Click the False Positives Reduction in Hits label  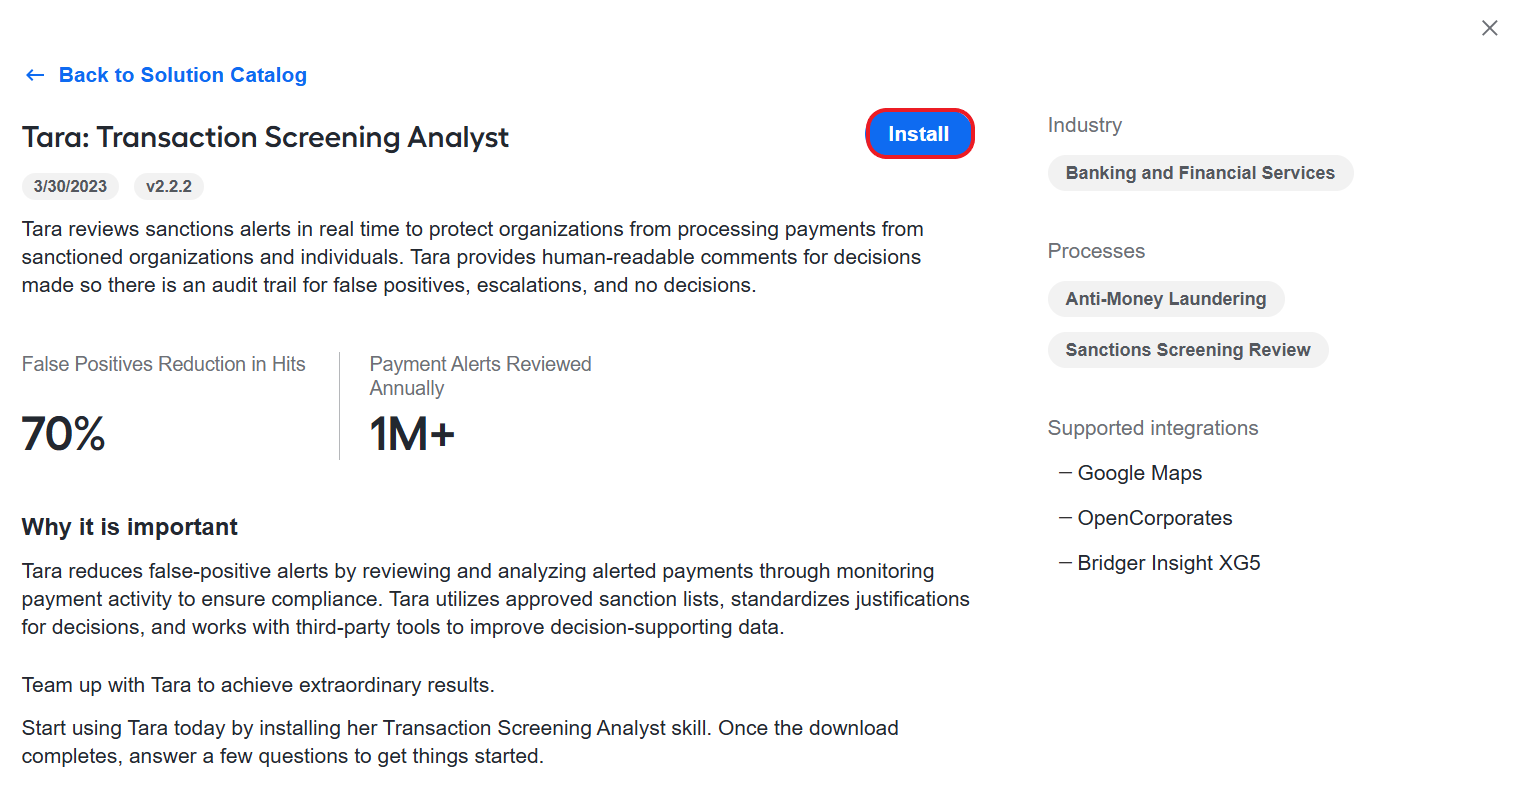click(164, 364)
